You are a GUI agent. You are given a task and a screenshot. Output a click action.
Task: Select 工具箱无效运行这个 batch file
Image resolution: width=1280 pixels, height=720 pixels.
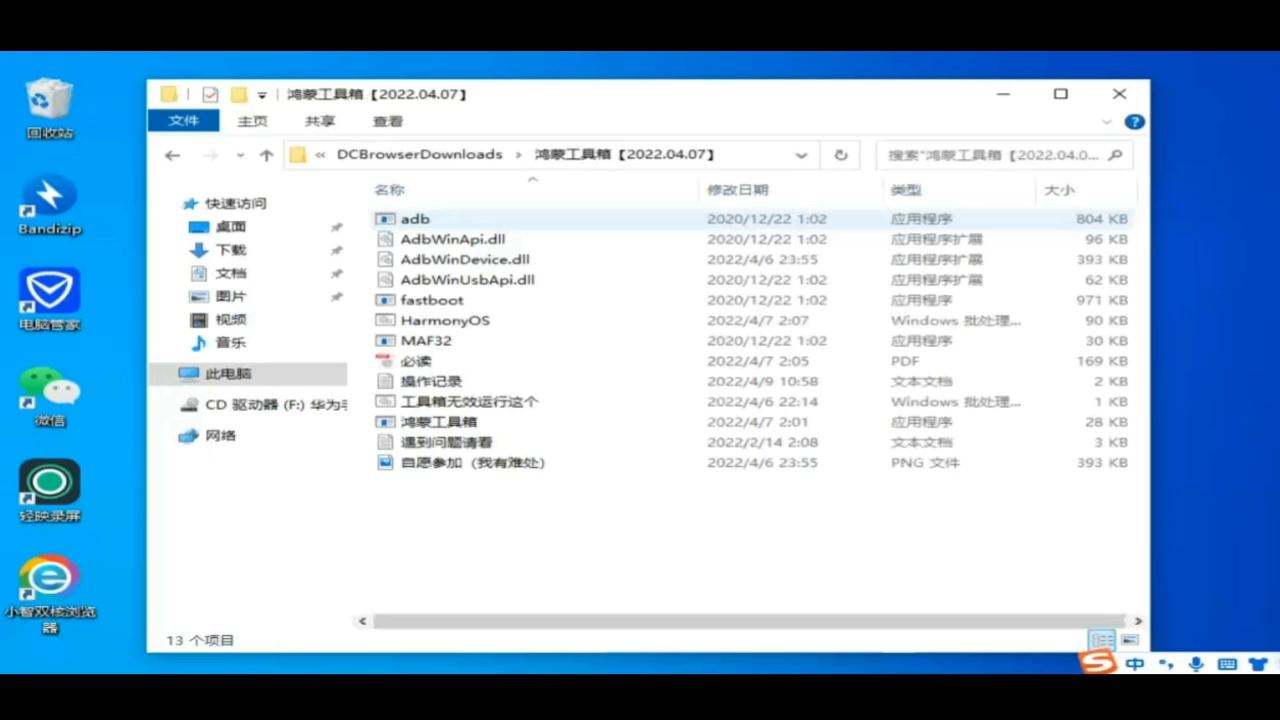pos(469,402)
